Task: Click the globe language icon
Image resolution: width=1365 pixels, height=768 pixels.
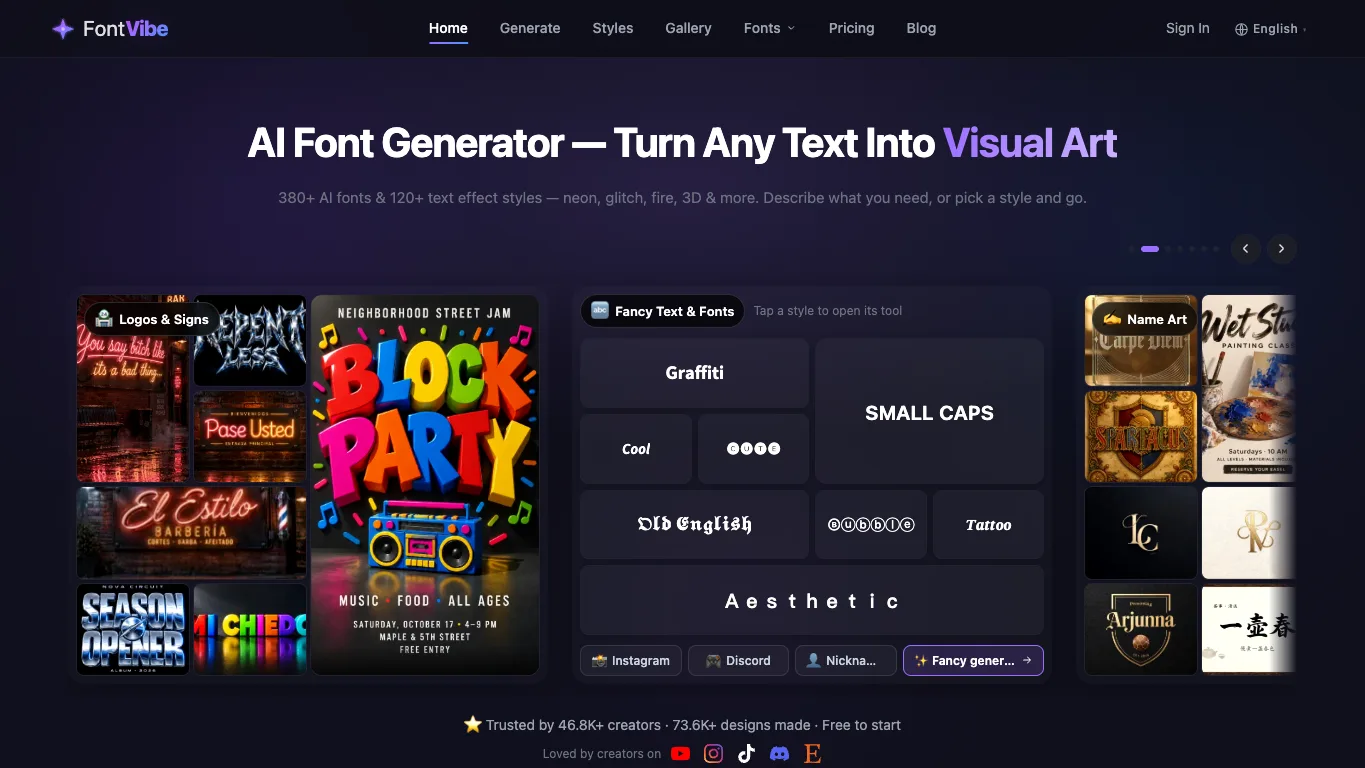Action: pyautogui.click(x=1241, y=29)
